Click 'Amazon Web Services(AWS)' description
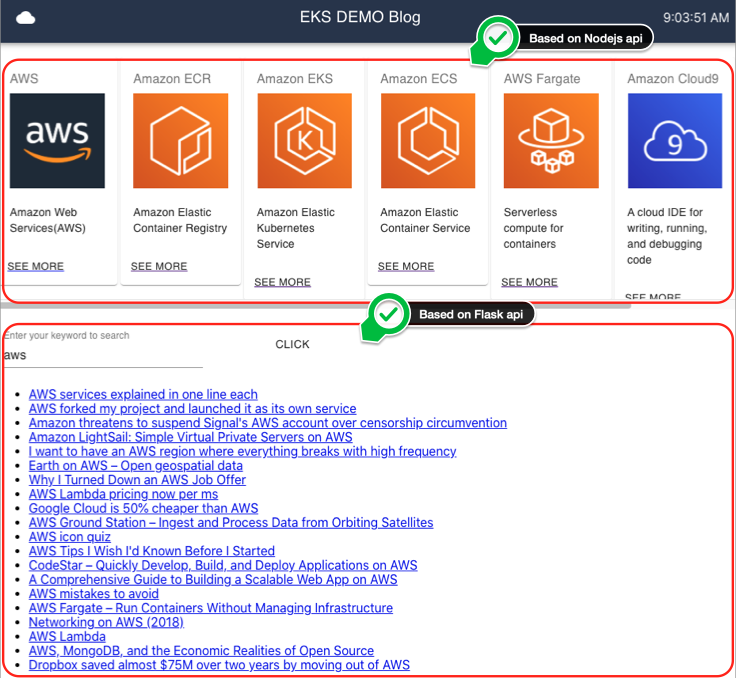This screenshot has width=736, height=678. coord(48,220)
